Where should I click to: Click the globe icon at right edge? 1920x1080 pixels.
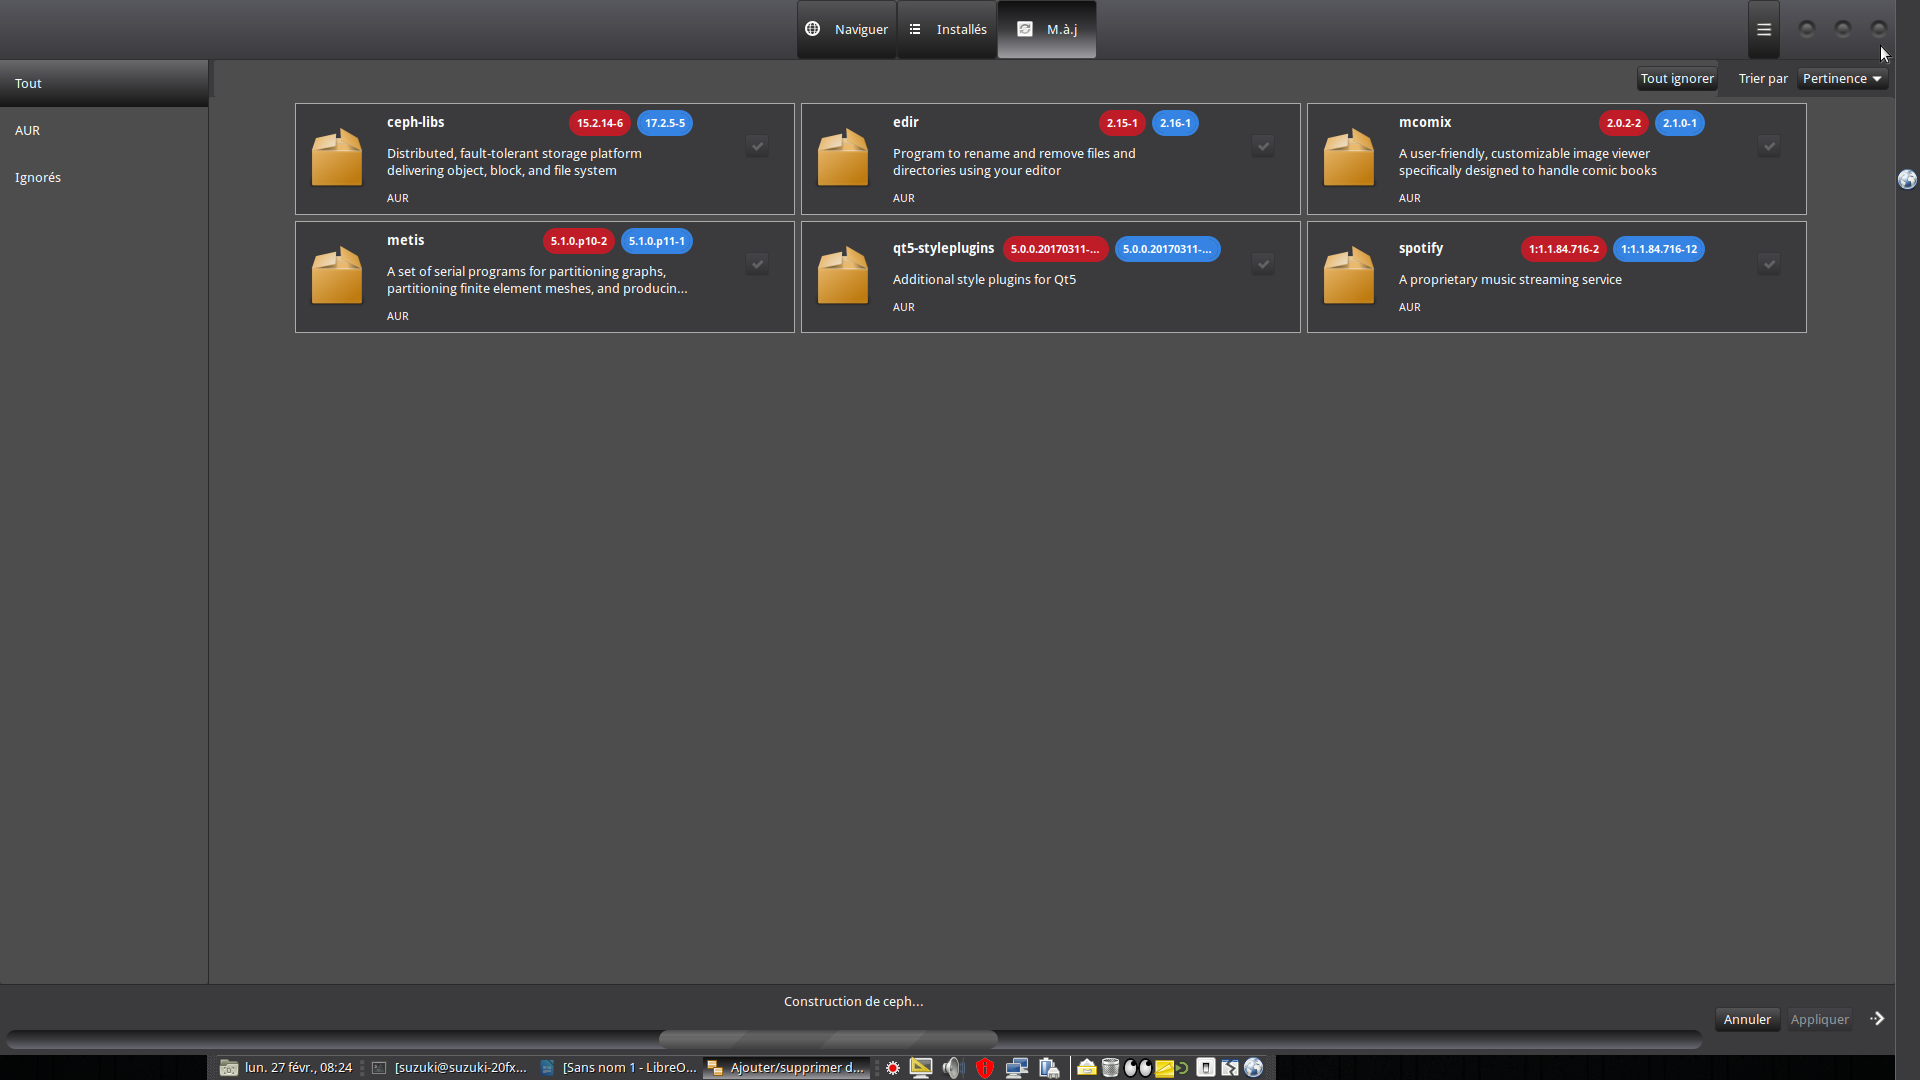click(1907, 179)
